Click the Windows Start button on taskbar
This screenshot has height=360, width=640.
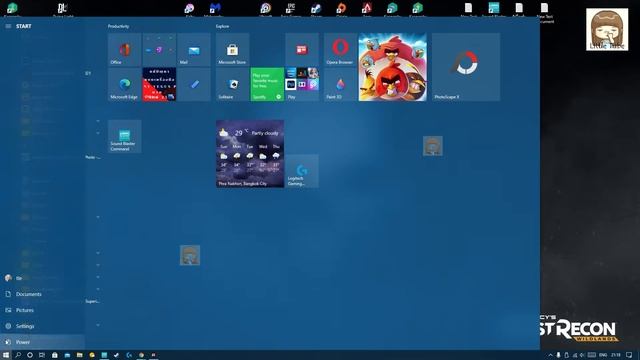tap(6, 355)
